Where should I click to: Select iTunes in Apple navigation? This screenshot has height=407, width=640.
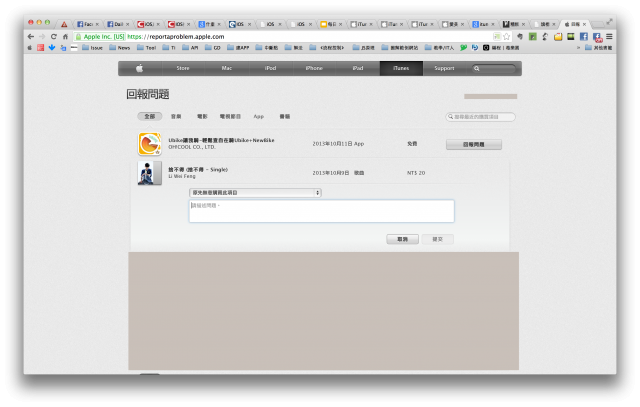[401, 68]
